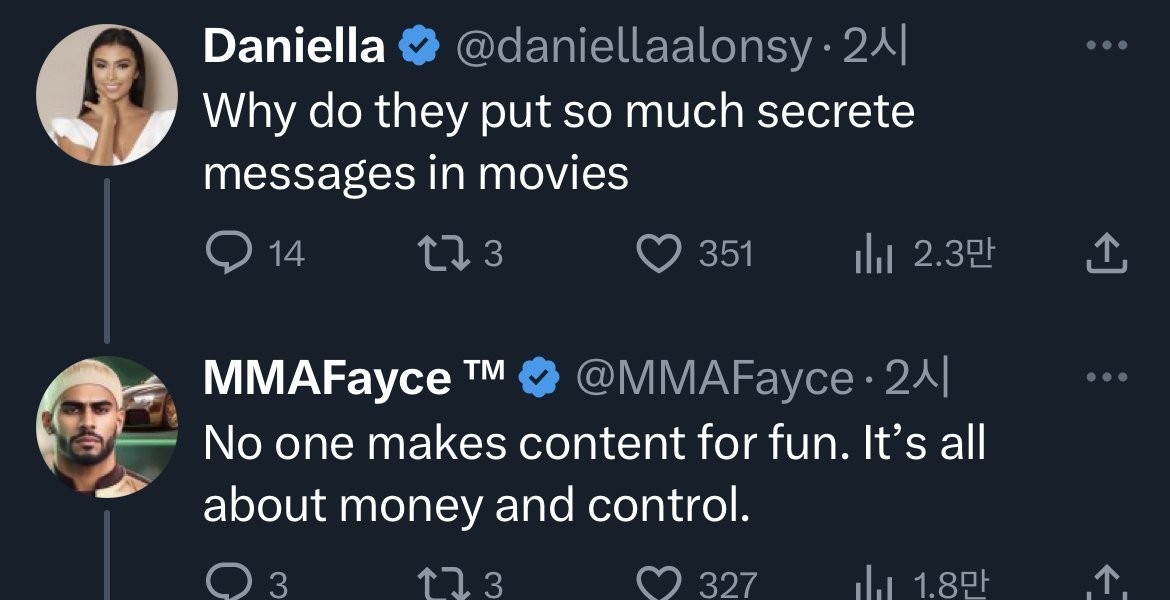
Task: Open more options for MMAFayce's tweet
Action: tap(1107, 378)
